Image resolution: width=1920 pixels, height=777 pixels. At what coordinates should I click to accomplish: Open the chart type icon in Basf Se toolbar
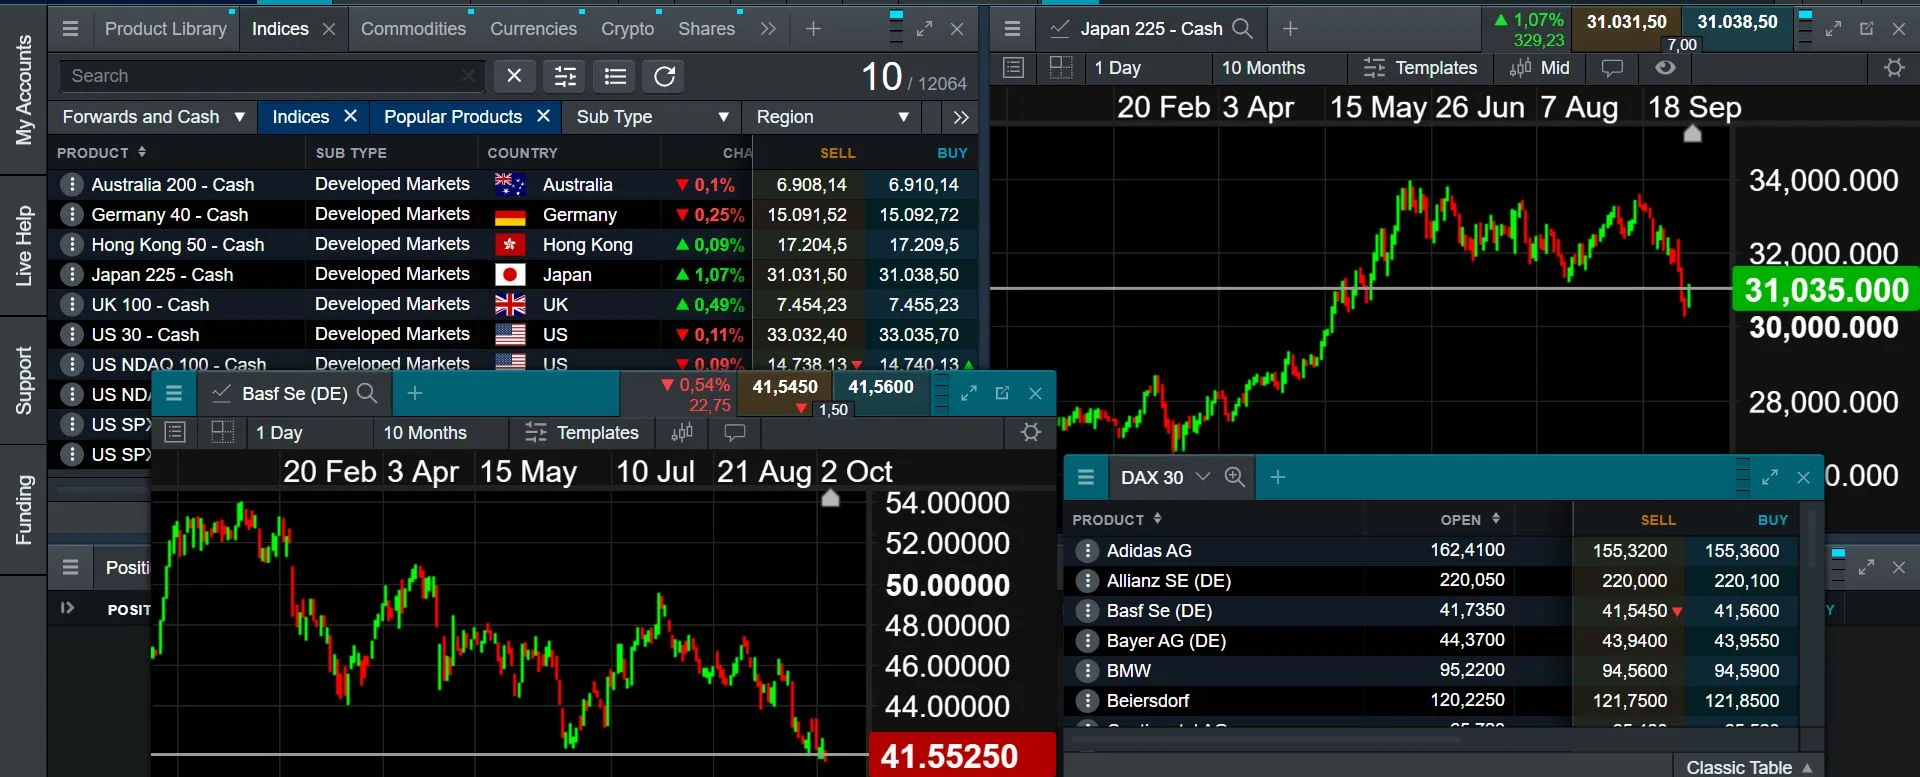point(682,432)
